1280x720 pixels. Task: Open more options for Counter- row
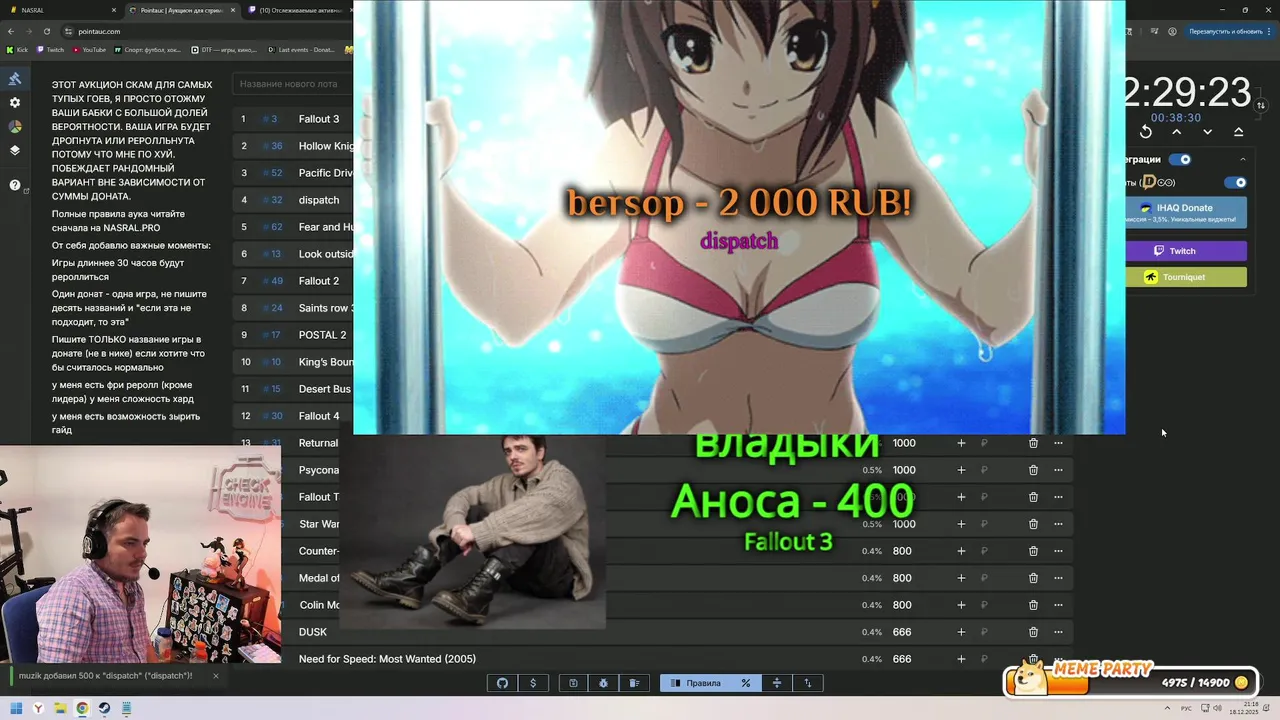tap(1058, 551)
